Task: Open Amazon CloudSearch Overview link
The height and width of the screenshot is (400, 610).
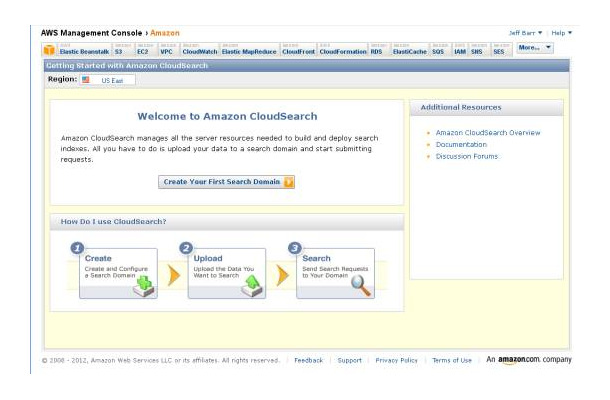Action: (x=488, y=133)
